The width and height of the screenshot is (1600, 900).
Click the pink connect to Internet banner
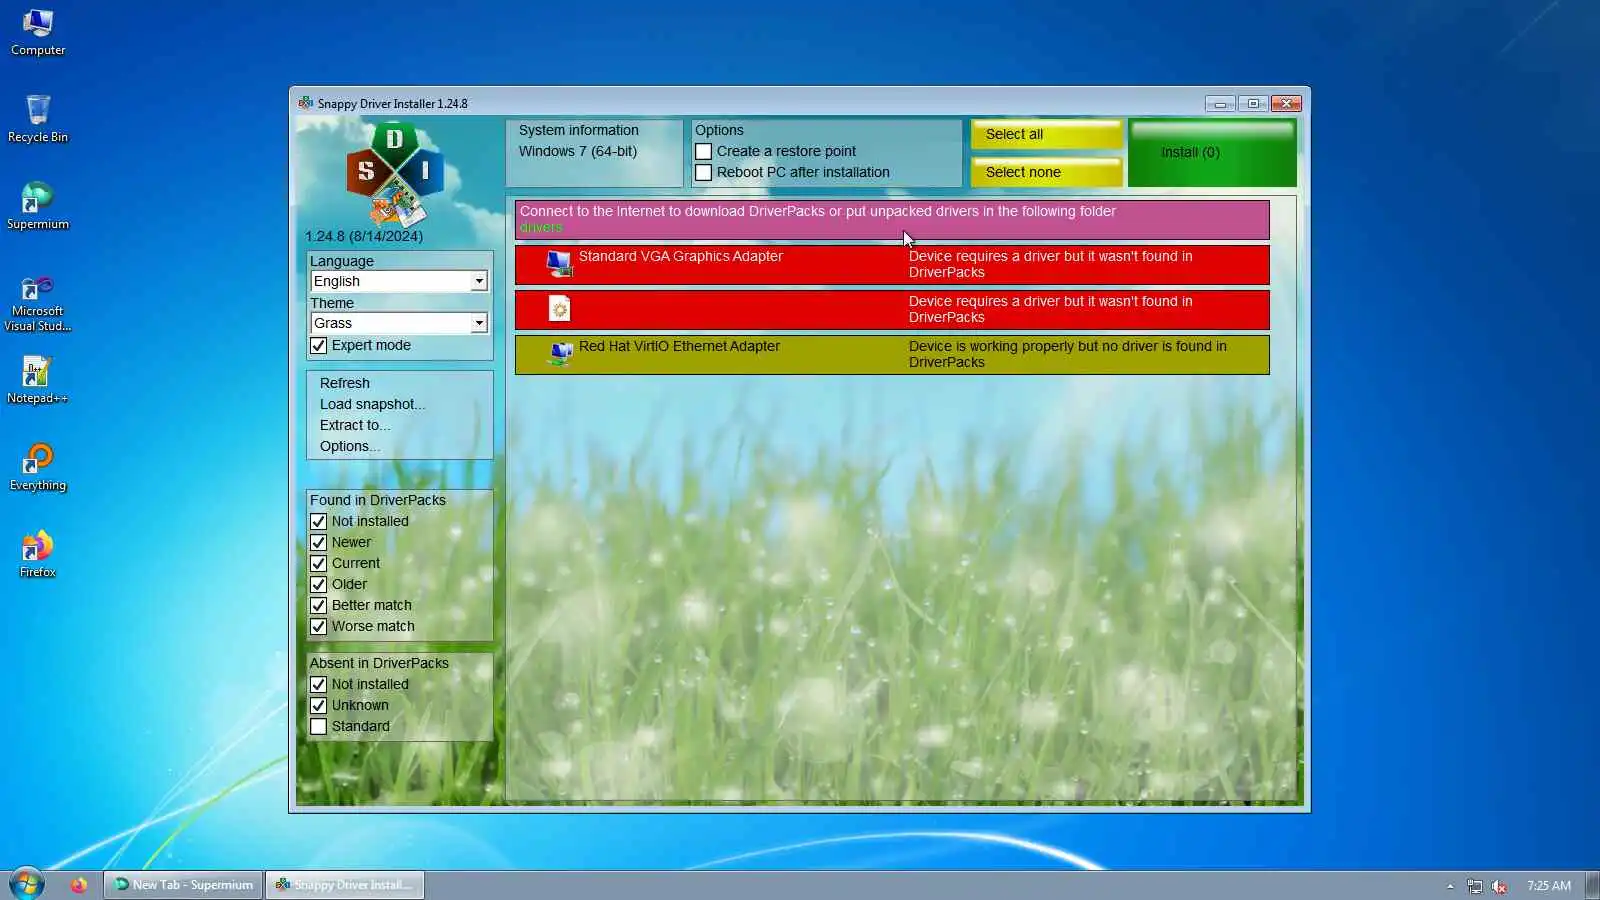click(892, 220)
